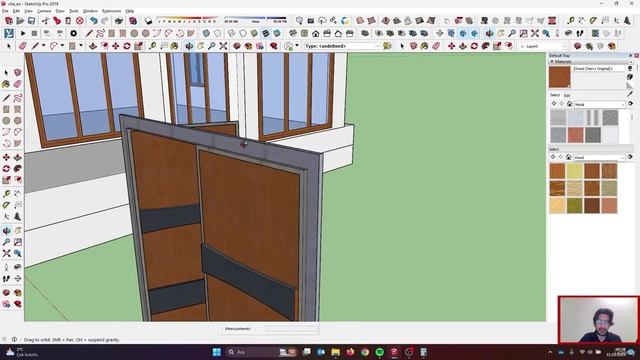Adjust the shadow month slider
The width and height of the screenshot is (640, 360).
[x=188, y=20]
